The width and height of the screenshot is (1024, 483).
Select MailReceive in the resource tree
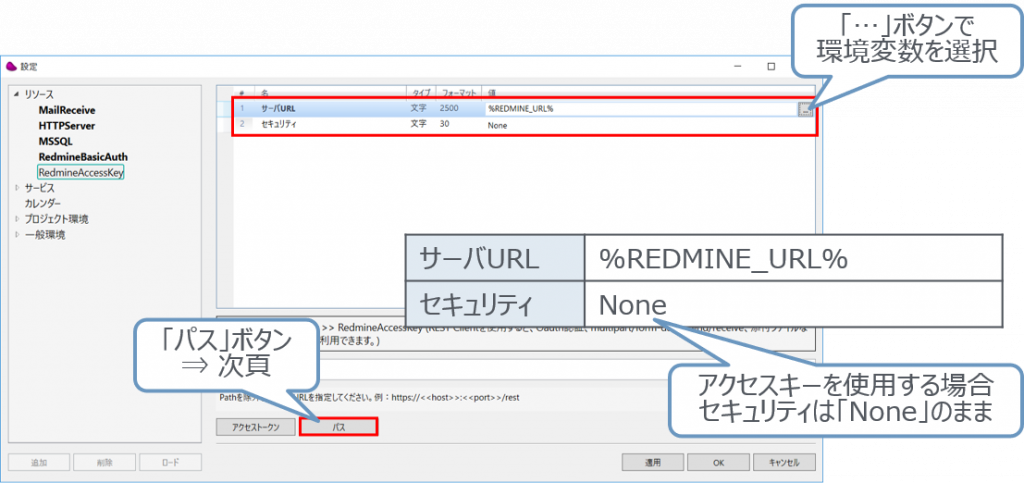[x=66, y=110]
